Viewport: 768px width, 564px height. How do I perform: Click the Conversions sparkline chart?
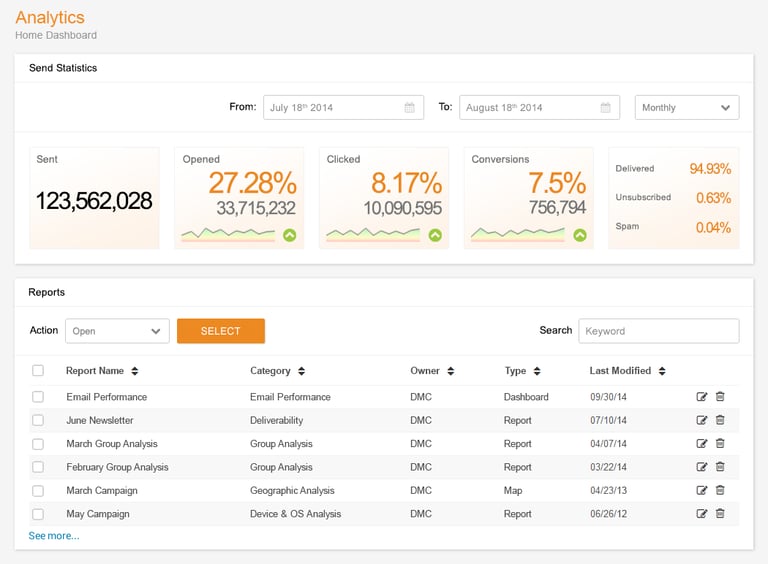tap(518, 235)
